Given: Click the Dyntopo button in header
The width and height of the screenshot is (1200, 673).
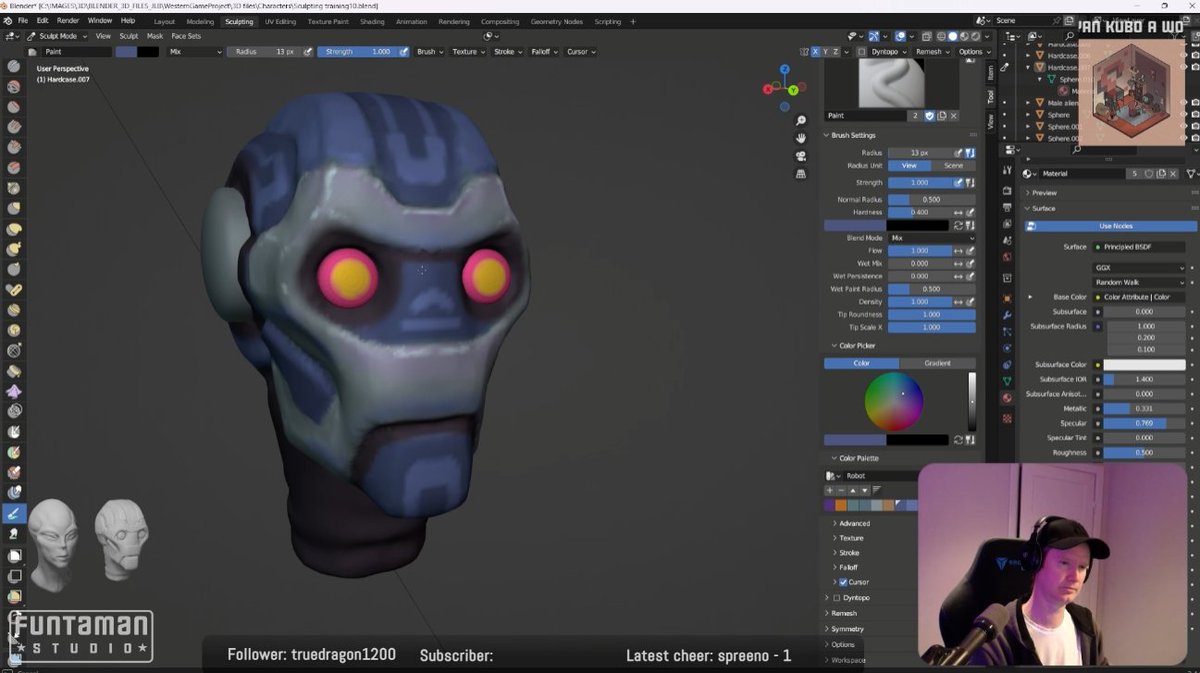Looking at the screenshot, I should point(889,51).
